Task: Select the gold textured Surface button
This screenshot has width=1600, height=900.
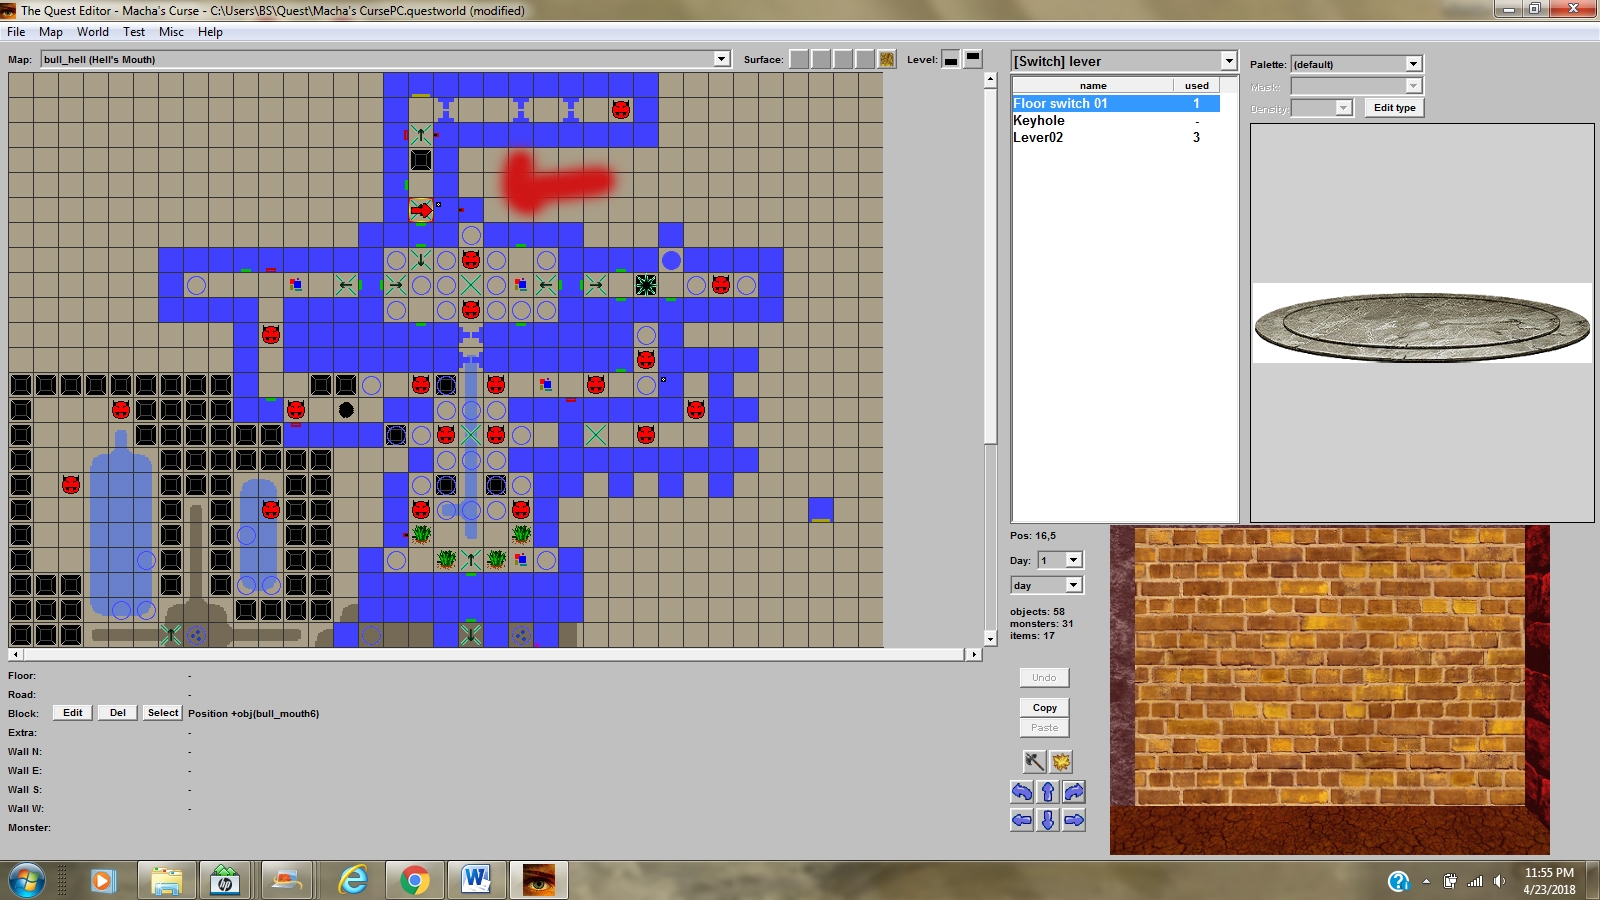Action: 887,60
